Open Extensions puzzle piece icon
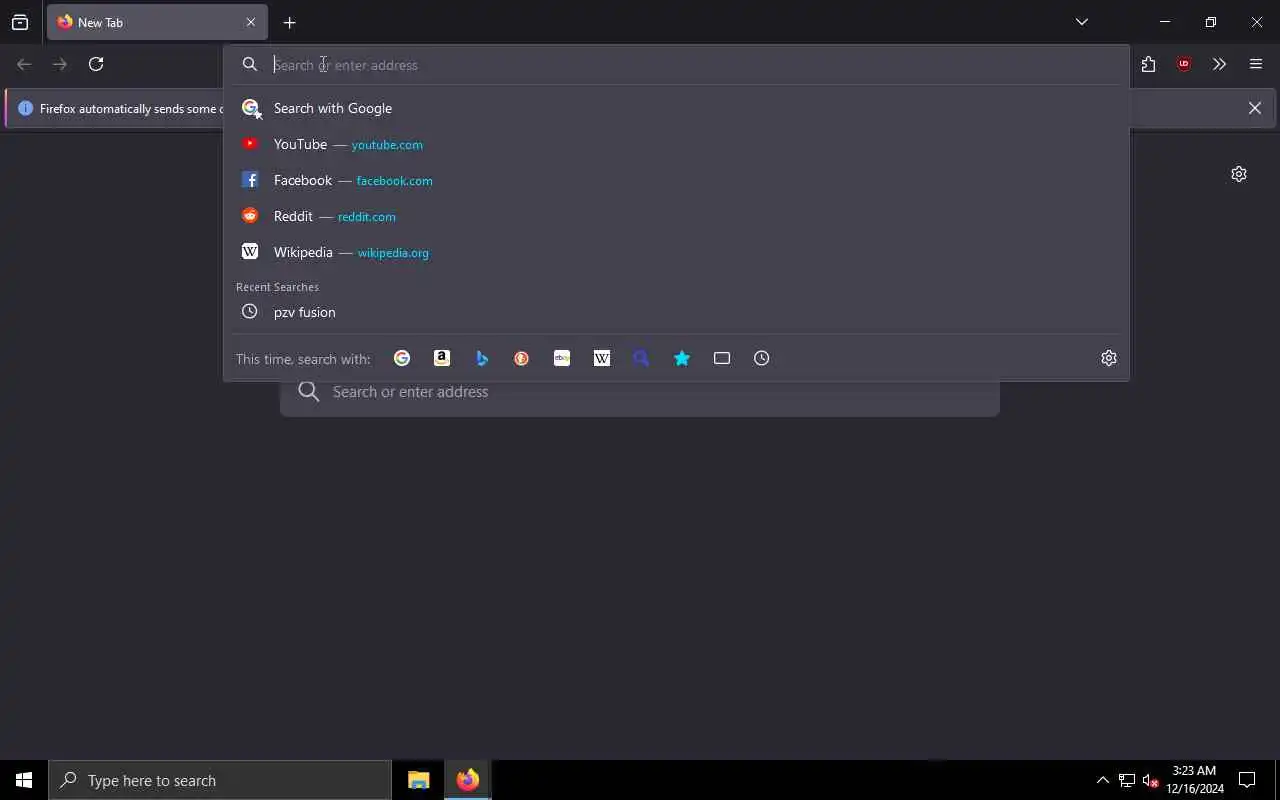 pyautogui.click(x=1148, y=64)
